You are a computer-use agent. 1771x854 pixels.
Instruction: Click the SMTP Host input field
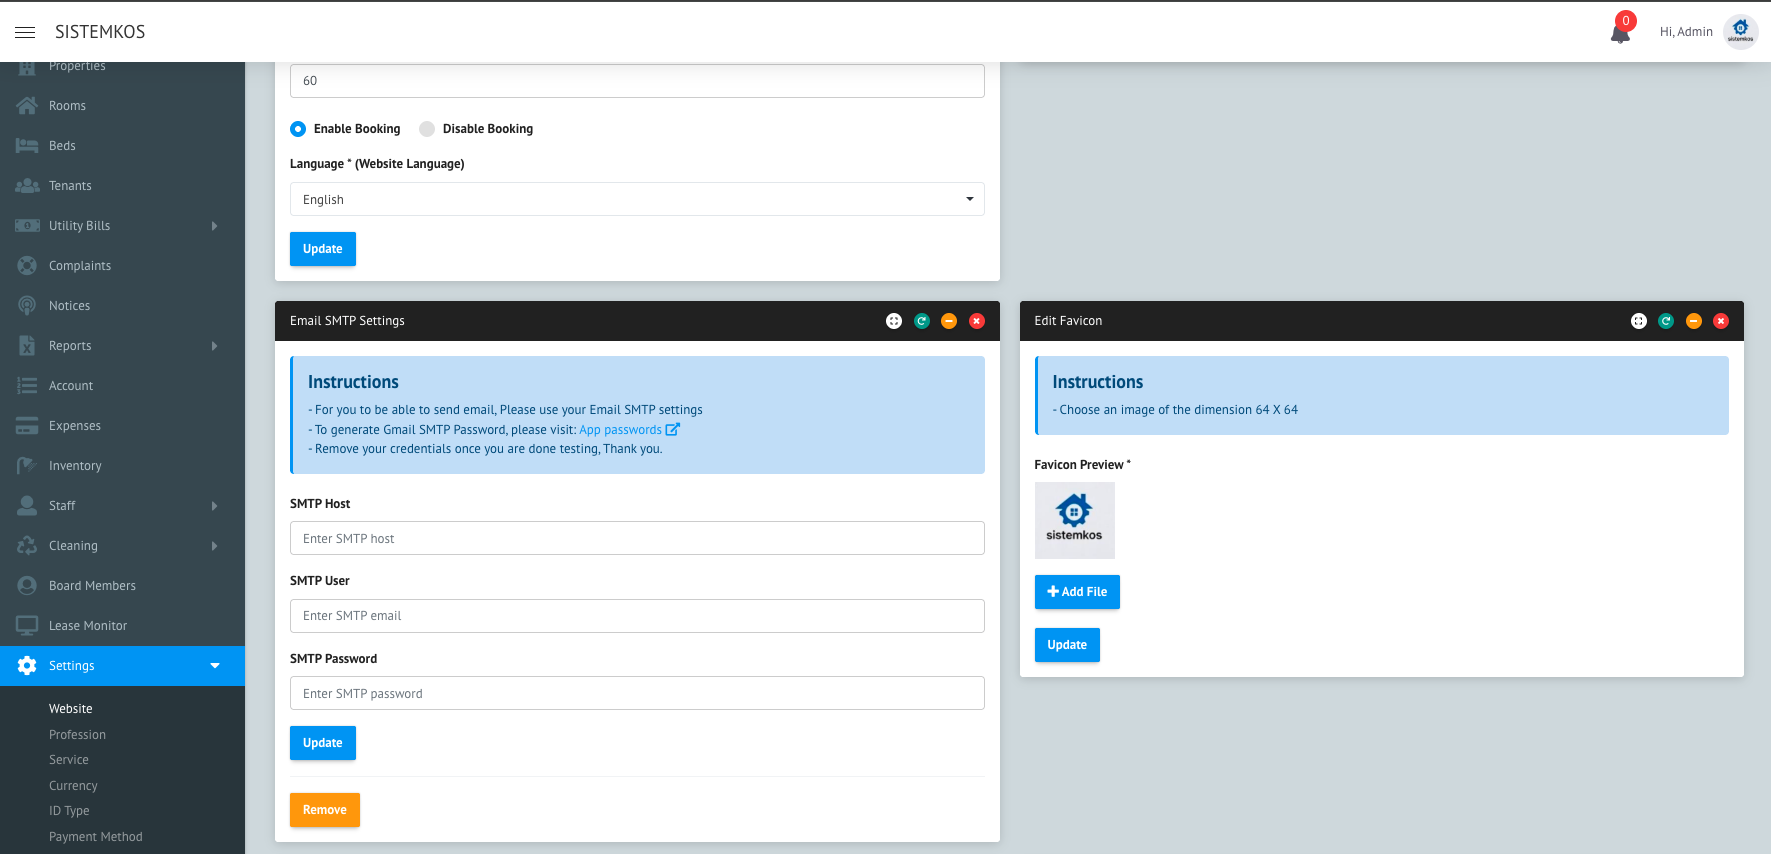[637, 538]
